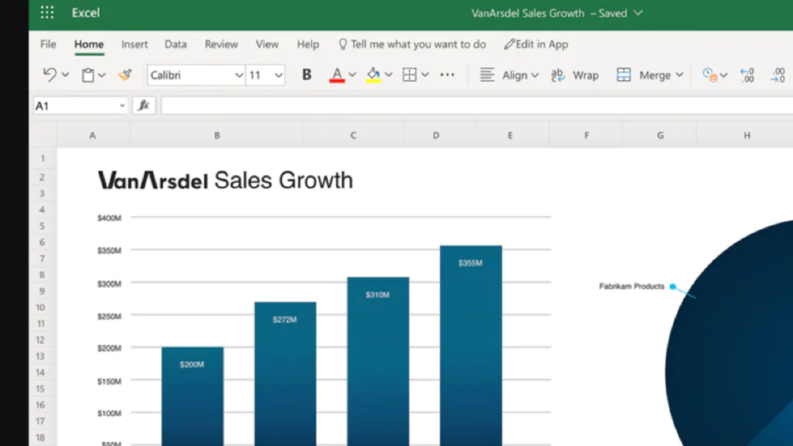Screen dimensions: 793x446
Task: Click the Excel app name in header
Action: click(x=85, y=13)
